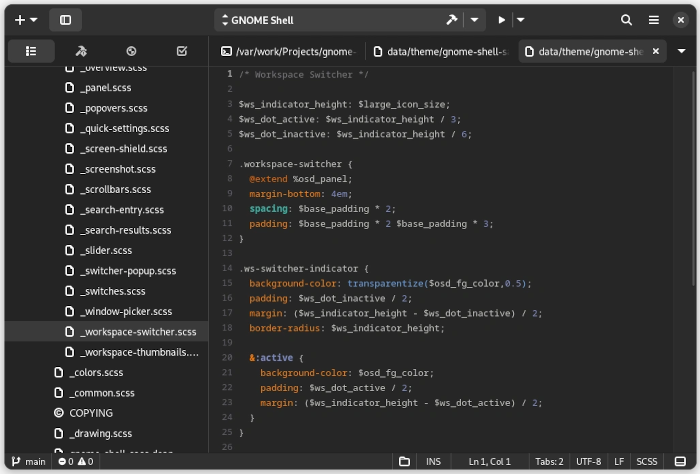
Task: Change the SCSS language setting
Action: (x=647, y=461)
